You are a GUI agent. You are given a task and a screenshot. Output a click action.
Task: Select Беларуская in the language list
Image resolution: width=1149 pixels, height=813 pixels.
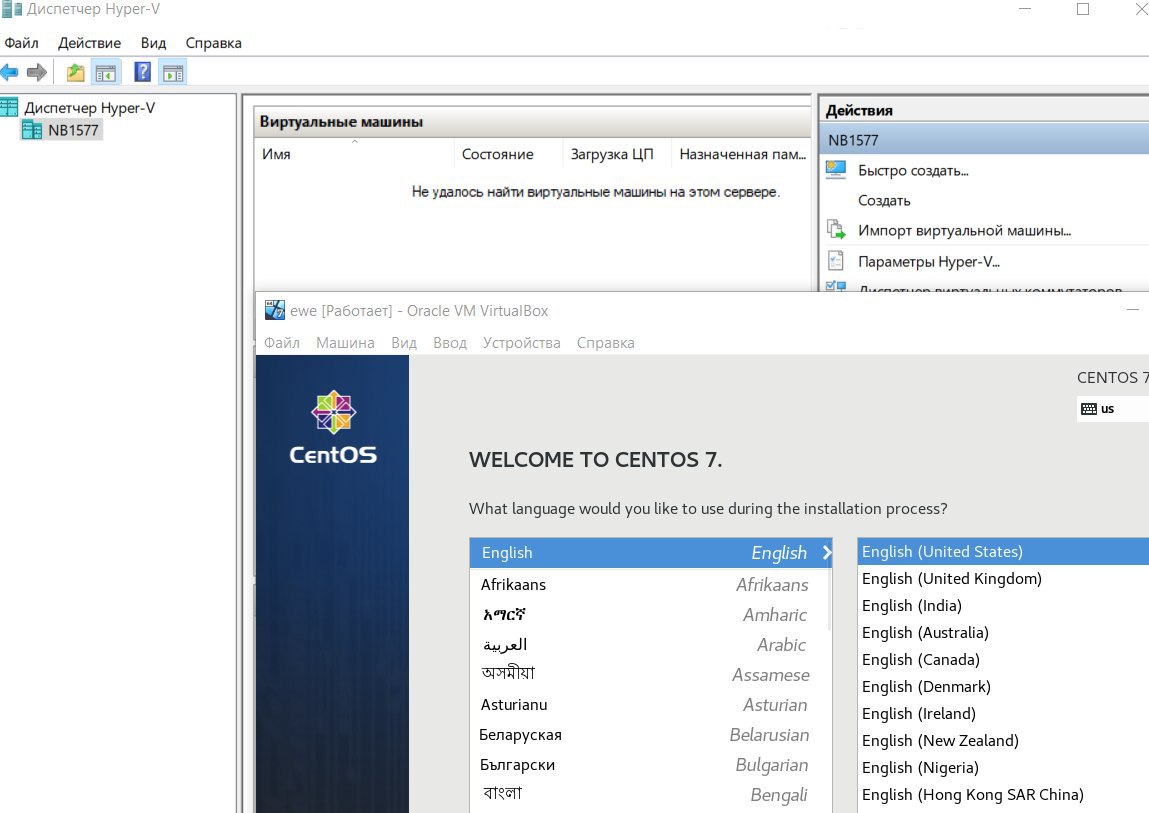(649, 735)
